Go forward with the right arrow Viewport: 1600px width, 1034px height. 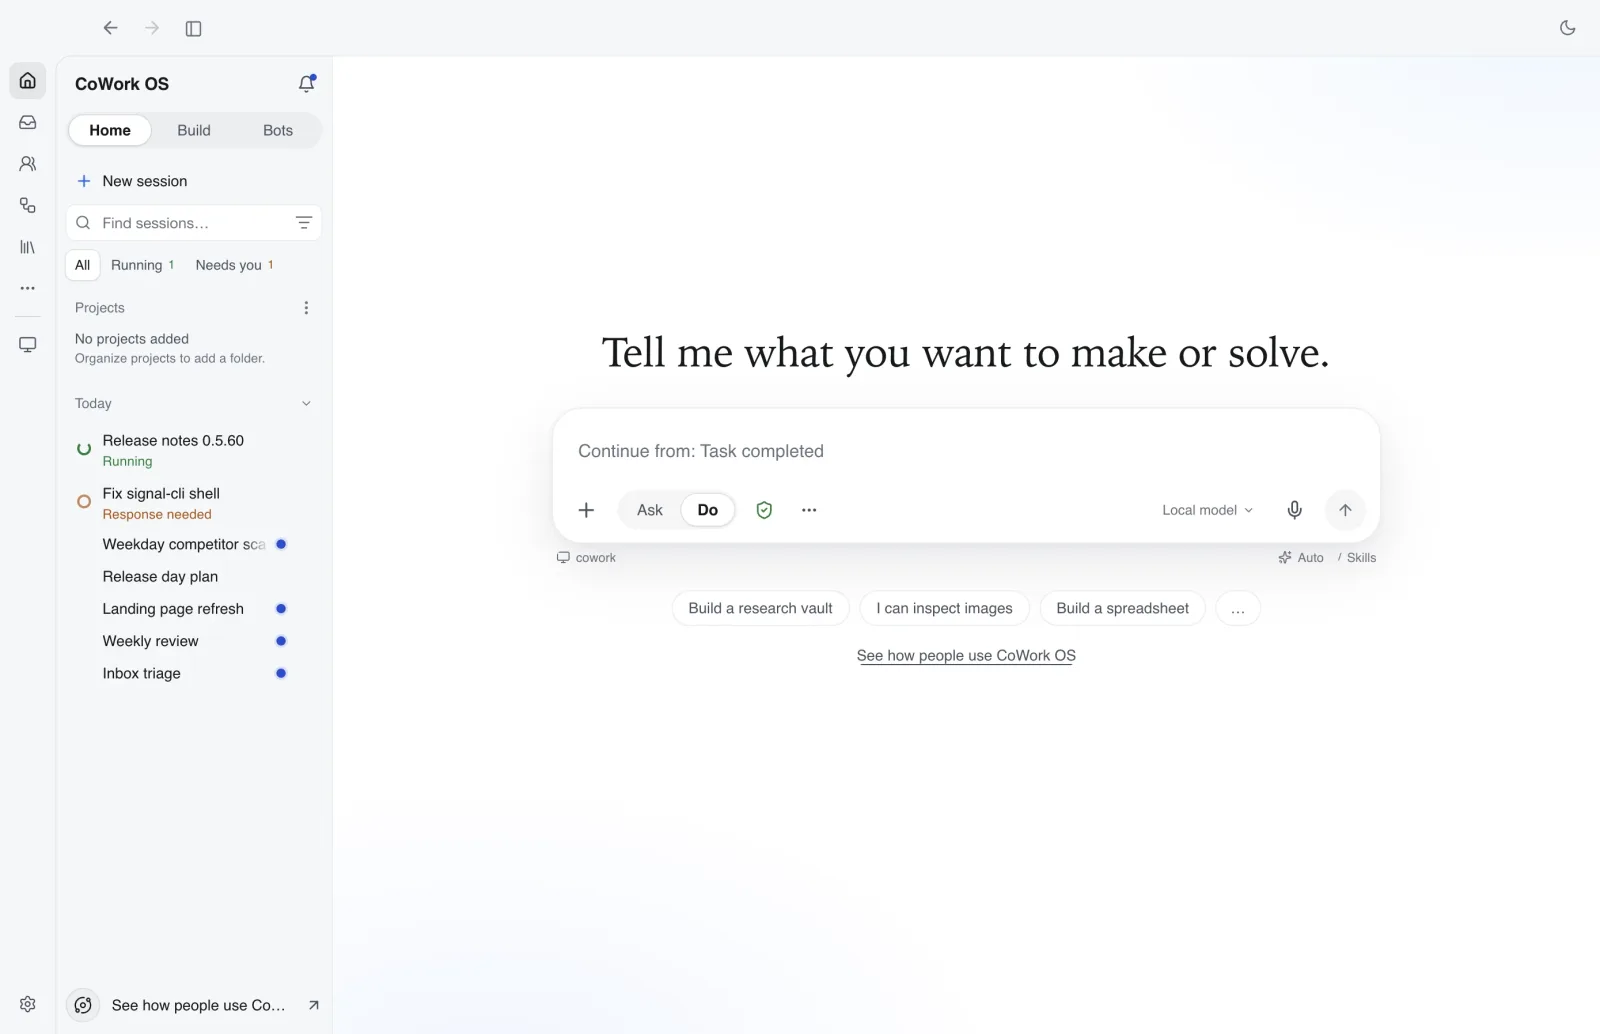coord(152,28)
